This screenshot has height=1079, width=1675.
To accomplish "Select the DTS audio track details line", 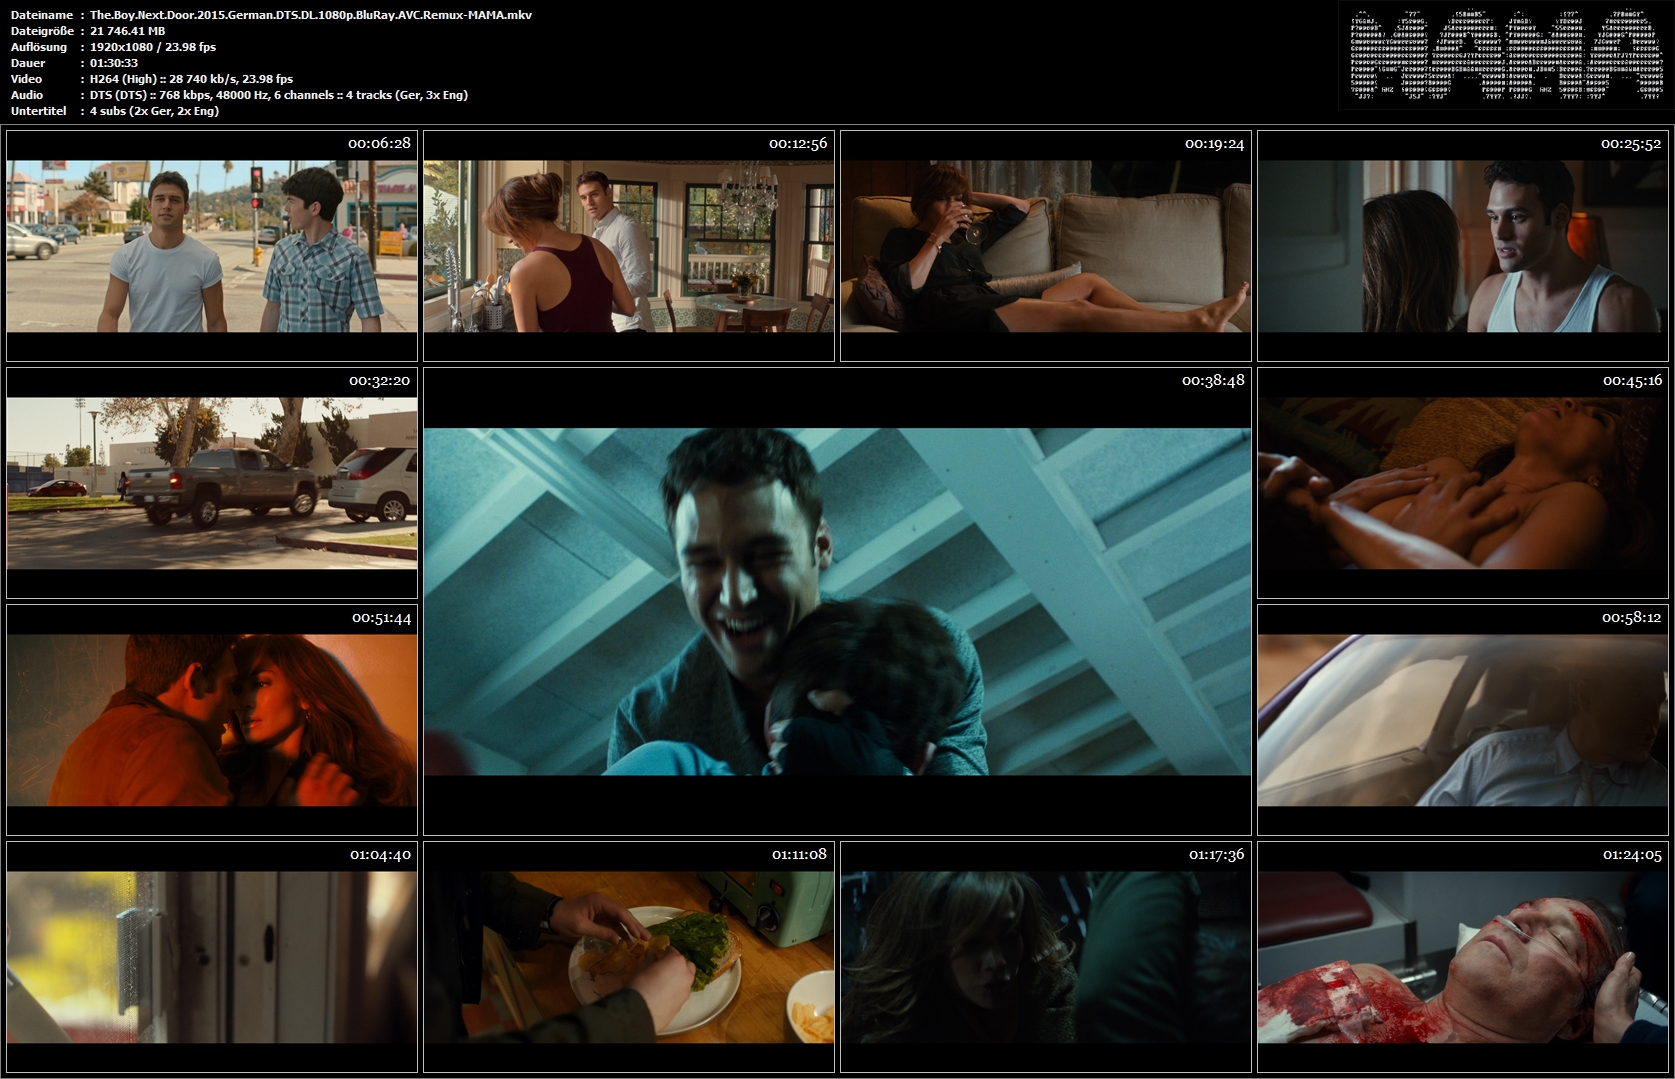I will (x=279, y=95).
